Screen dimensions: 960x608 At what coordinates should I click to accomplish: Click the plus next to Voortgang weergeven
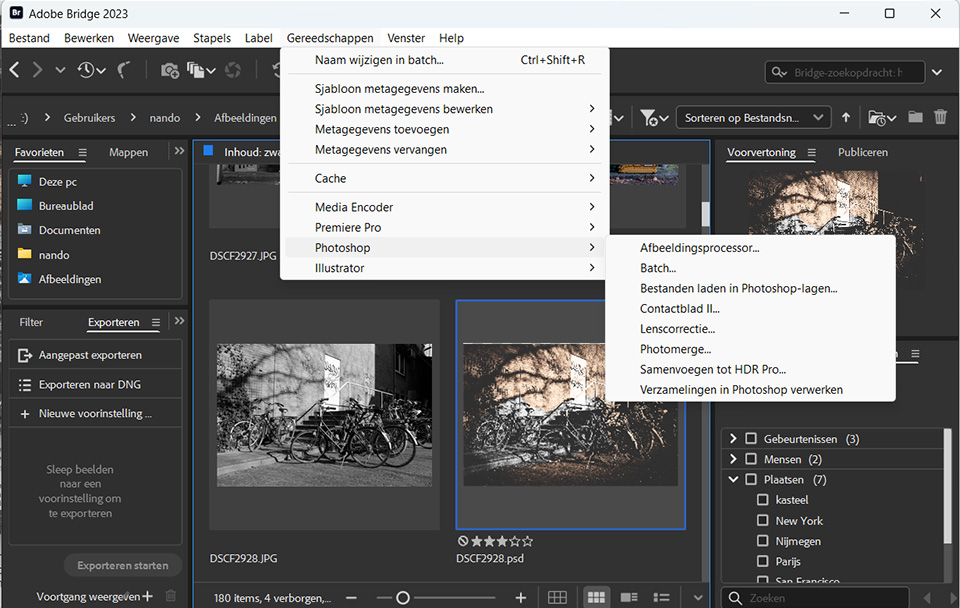[x=148, y=596]
